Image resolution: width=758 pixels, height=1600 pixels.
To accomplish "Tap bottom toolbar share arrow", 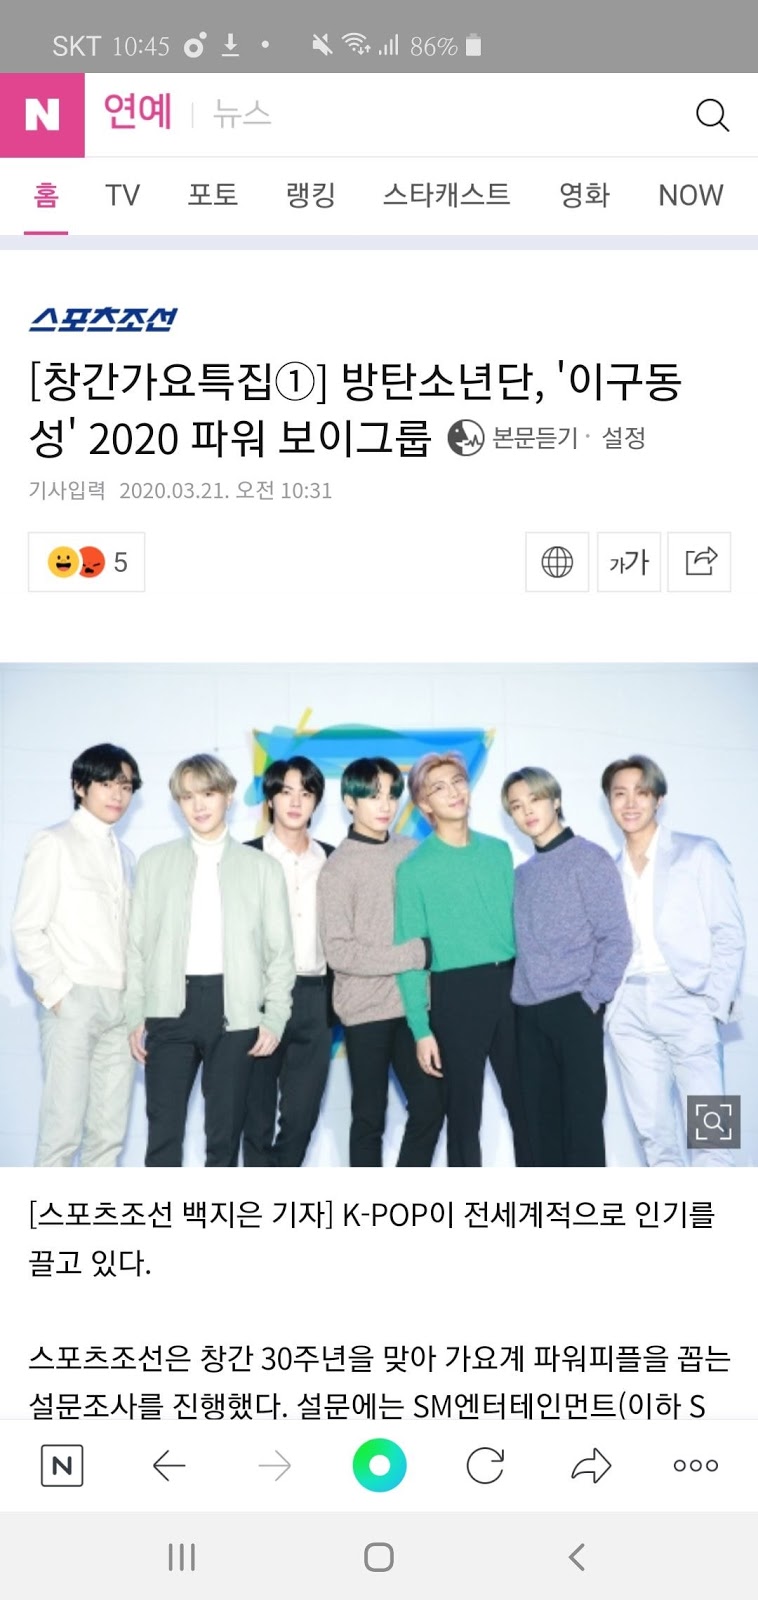I will click(591, 1466).
